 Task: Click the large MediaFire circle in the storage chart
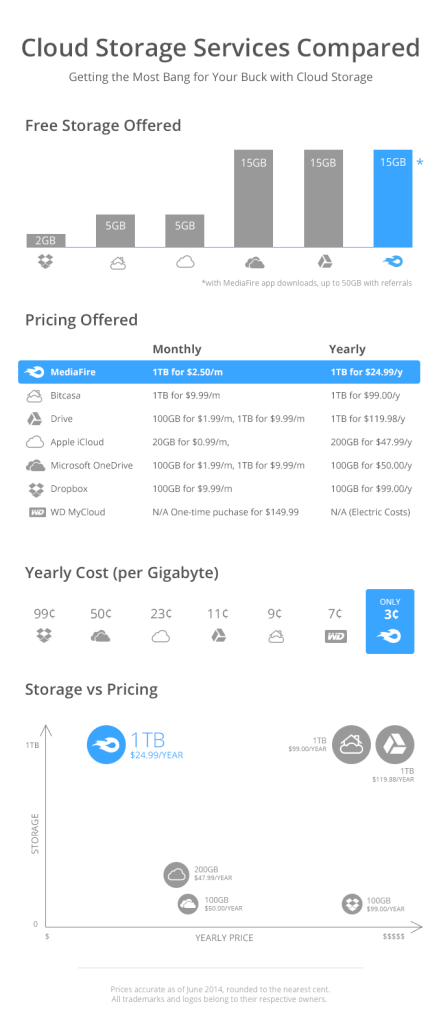tap(106, 745)
